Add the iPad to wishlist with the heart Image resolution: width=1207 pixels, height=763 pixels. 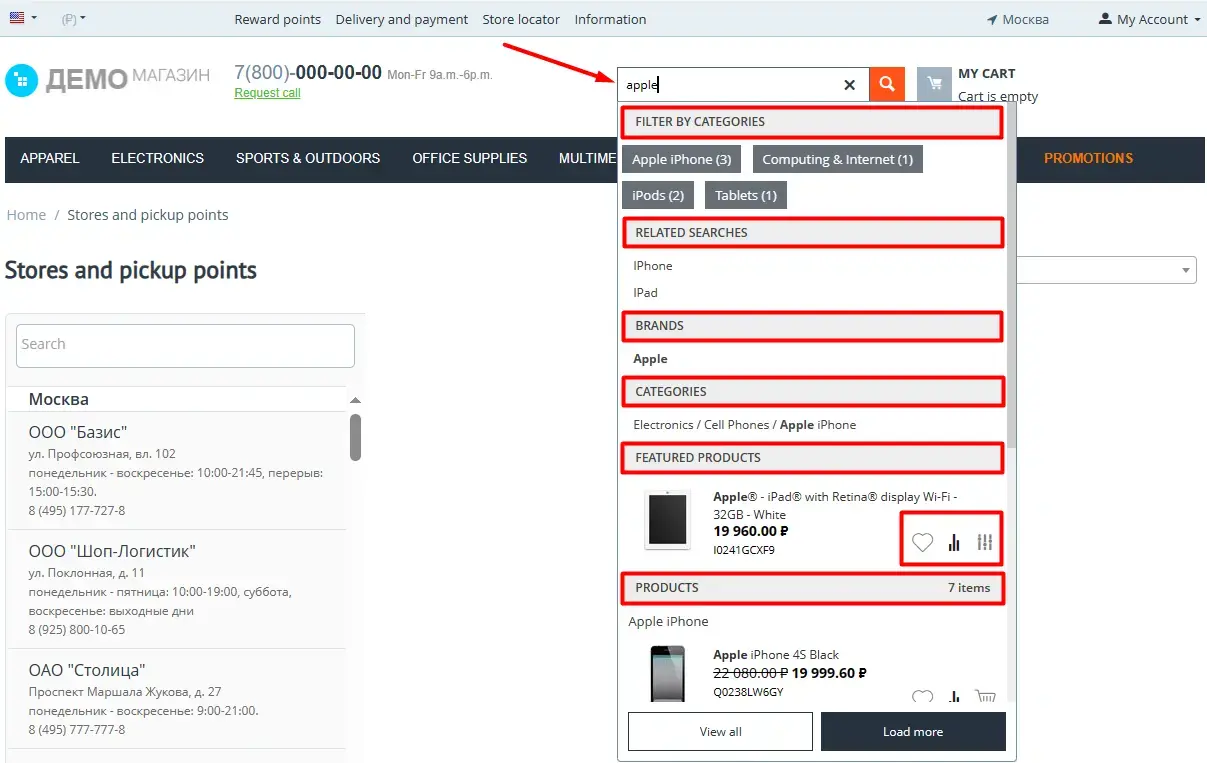tap(922, 543)
